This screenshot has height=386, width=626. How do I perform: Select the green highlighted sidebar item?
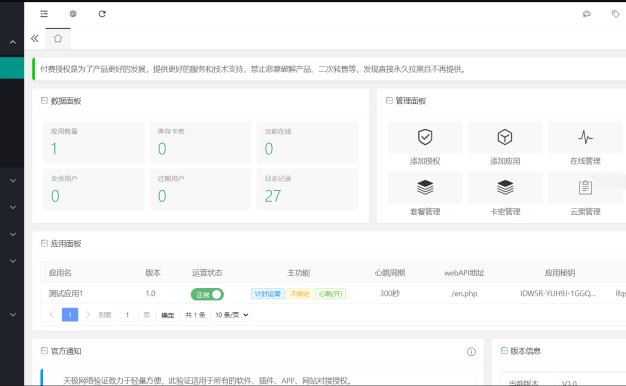point(12,68)
